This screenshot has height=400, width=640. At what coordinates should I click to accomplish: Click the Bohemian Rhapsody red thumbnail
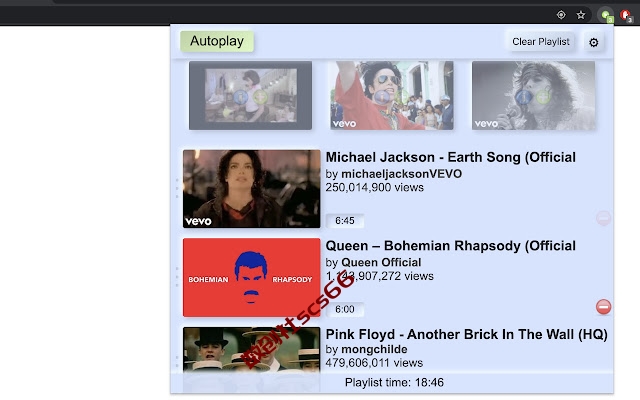click(251, 278)
